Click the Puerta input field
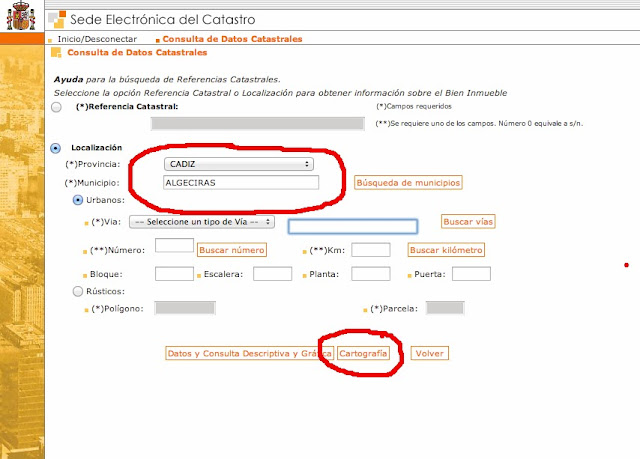This screenshot has height=459, width=640. tap(471, 274)
